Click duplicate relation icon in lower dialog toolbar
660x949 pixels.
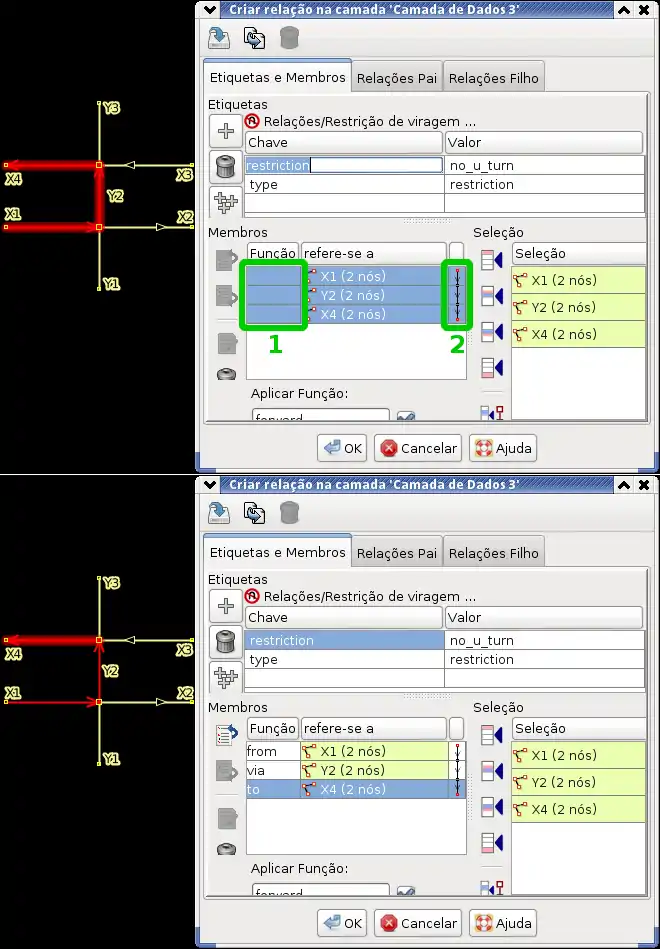pos(254,513)
